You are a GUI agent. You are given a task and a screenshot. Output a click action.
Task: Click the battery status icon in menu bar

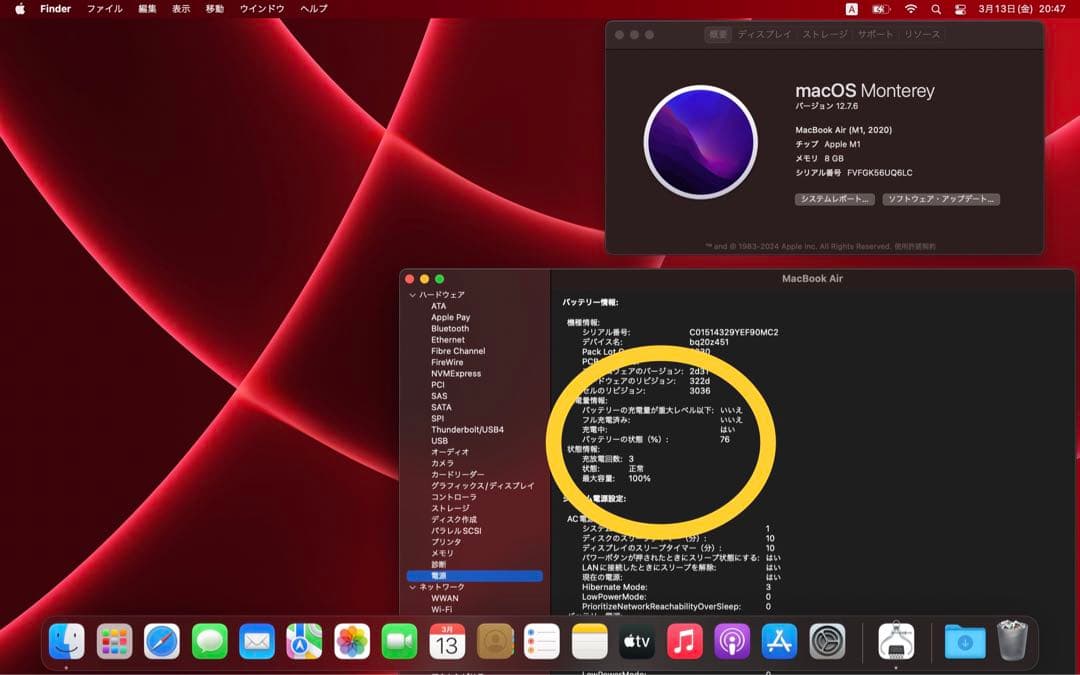coord(881,9)
